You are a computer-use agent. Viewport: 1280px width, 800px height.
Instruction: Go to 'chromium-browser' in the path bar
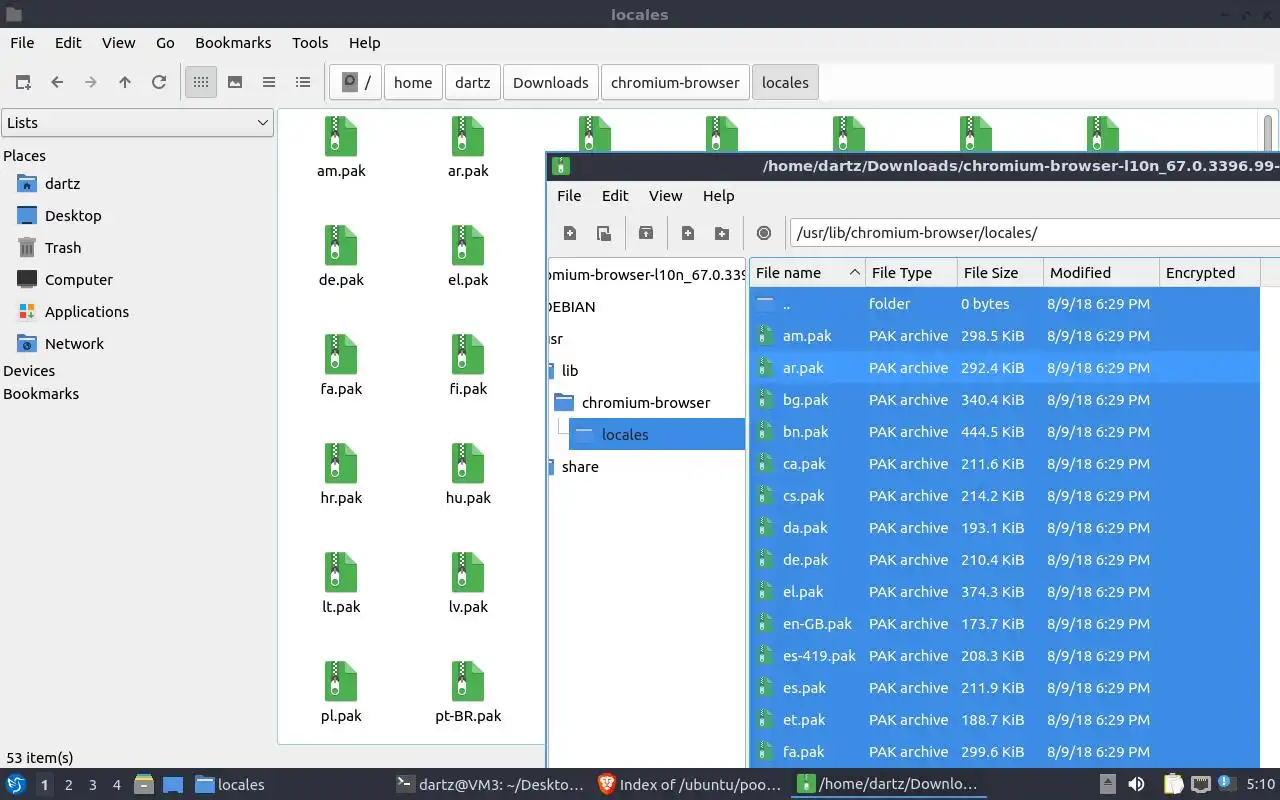point(675,82)
